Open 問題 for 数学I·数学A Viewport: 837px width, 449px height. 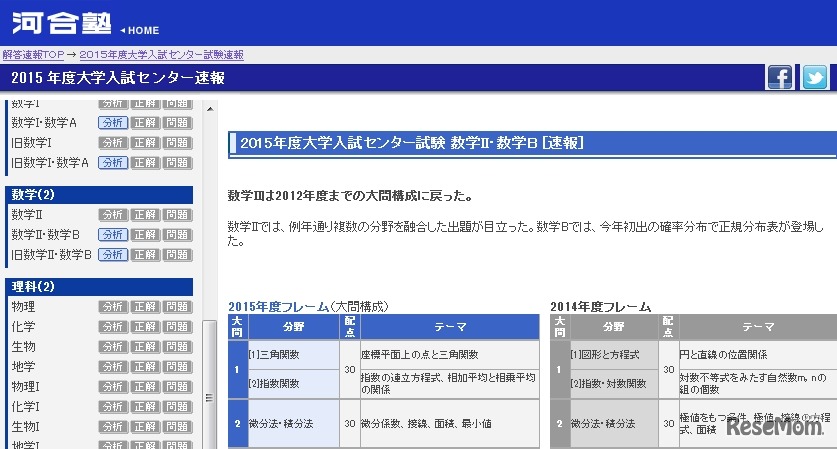tap(177, 123)
